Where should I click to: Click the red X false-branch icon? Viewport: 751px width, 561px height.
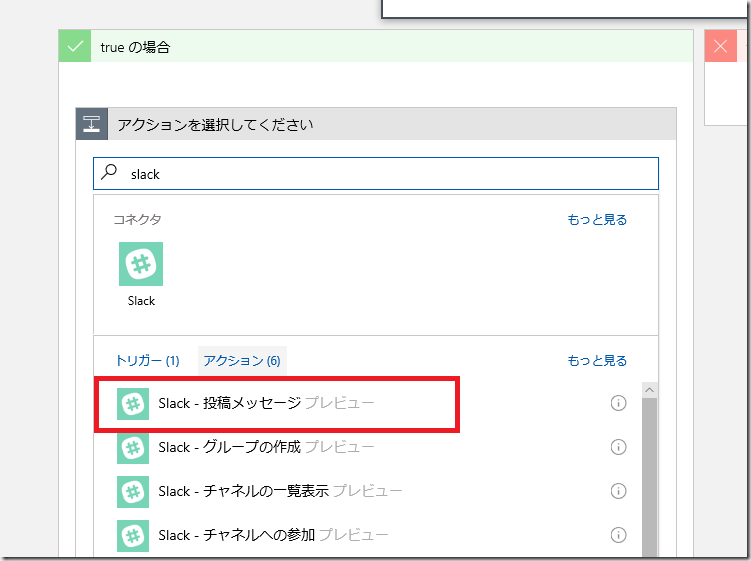pos(720,46)
